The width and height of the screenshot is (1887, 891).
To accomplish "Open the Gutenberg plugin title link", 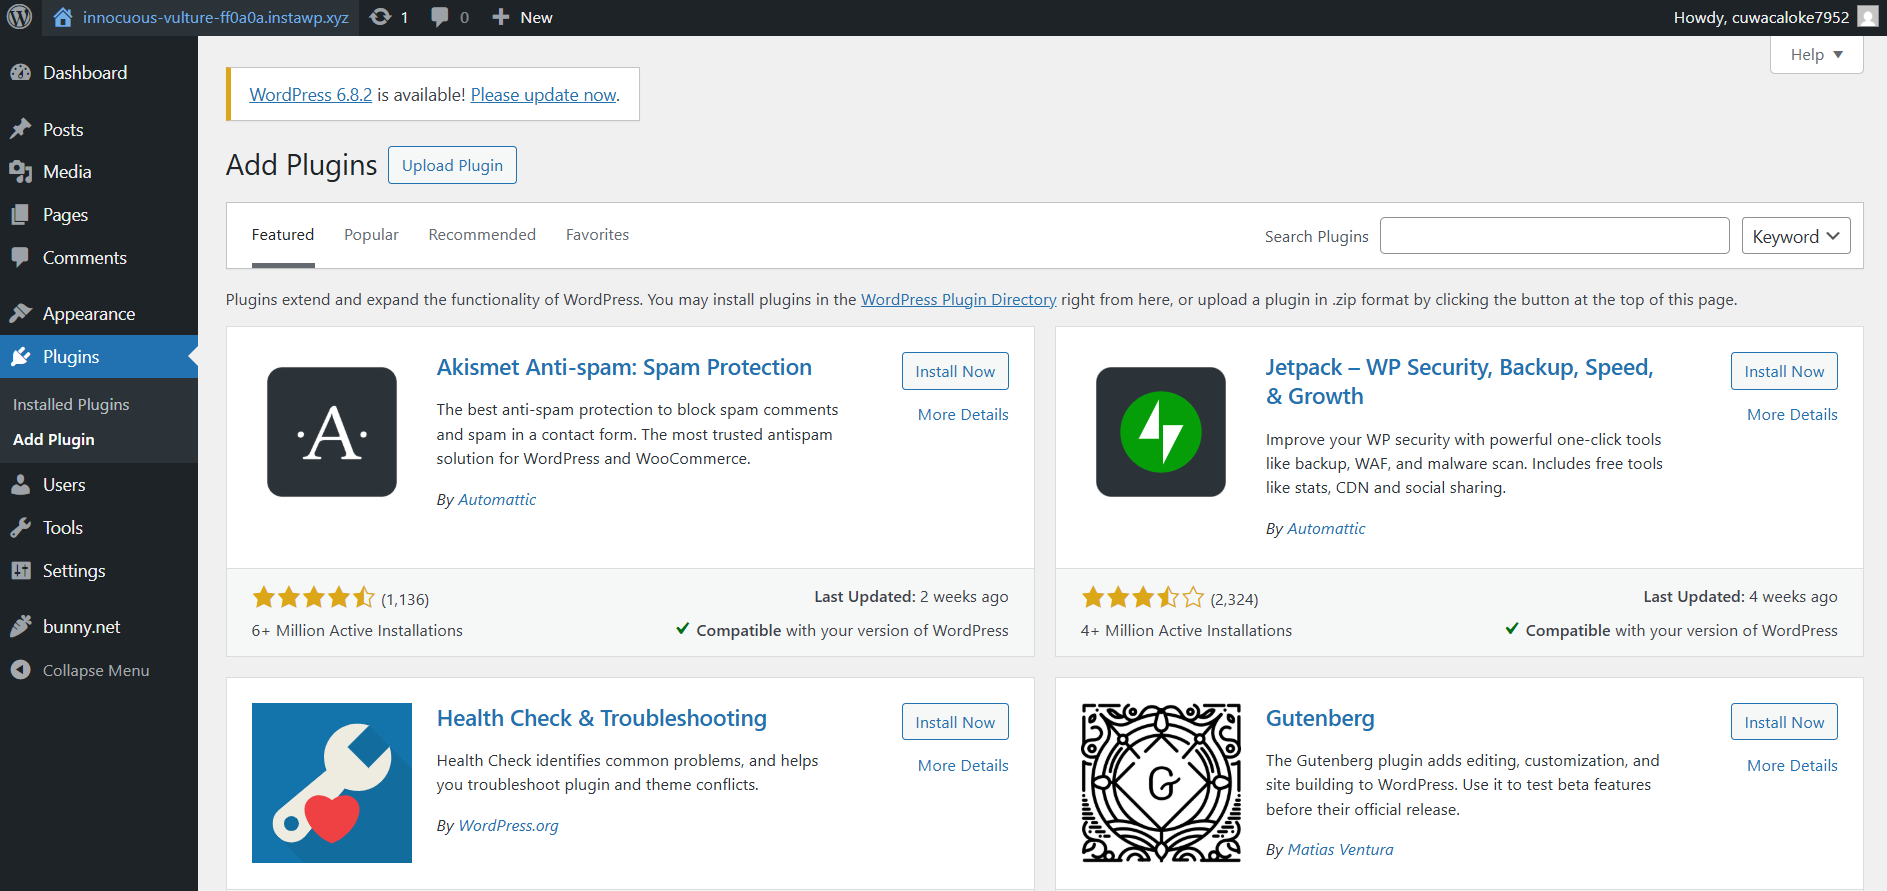I will click(x=1320, y=718).
